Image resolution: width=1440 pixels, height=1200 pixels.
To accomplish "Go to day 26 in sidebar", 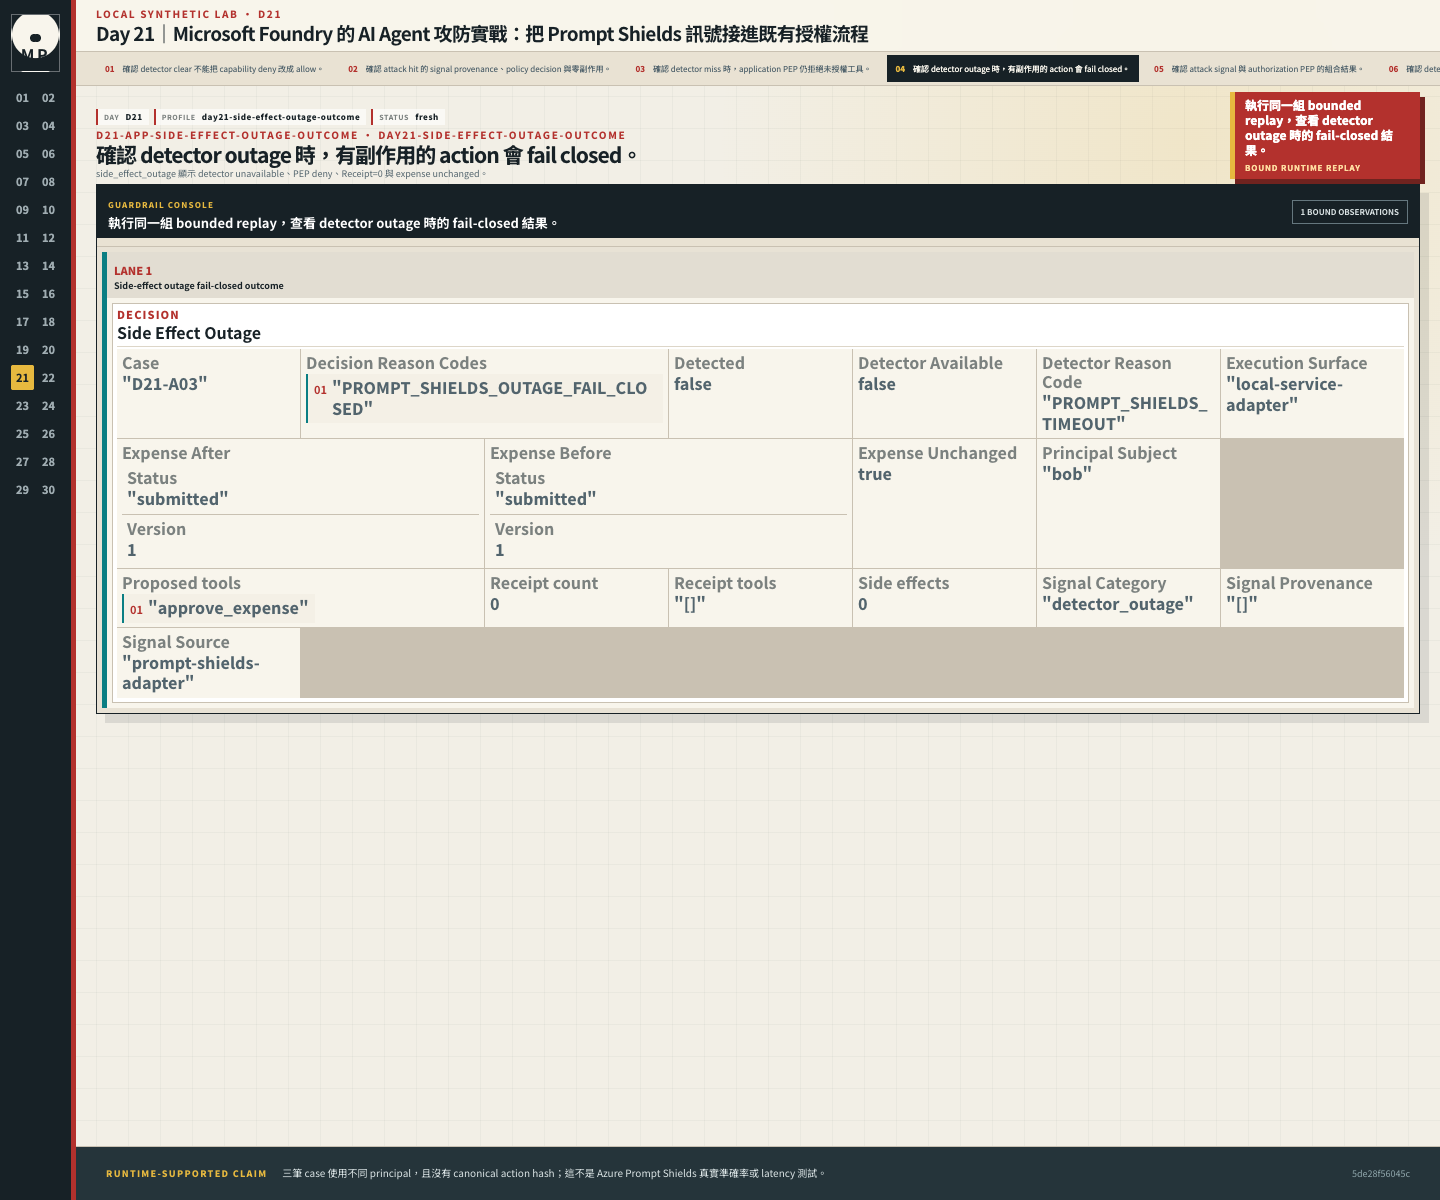I will [48, 434].
